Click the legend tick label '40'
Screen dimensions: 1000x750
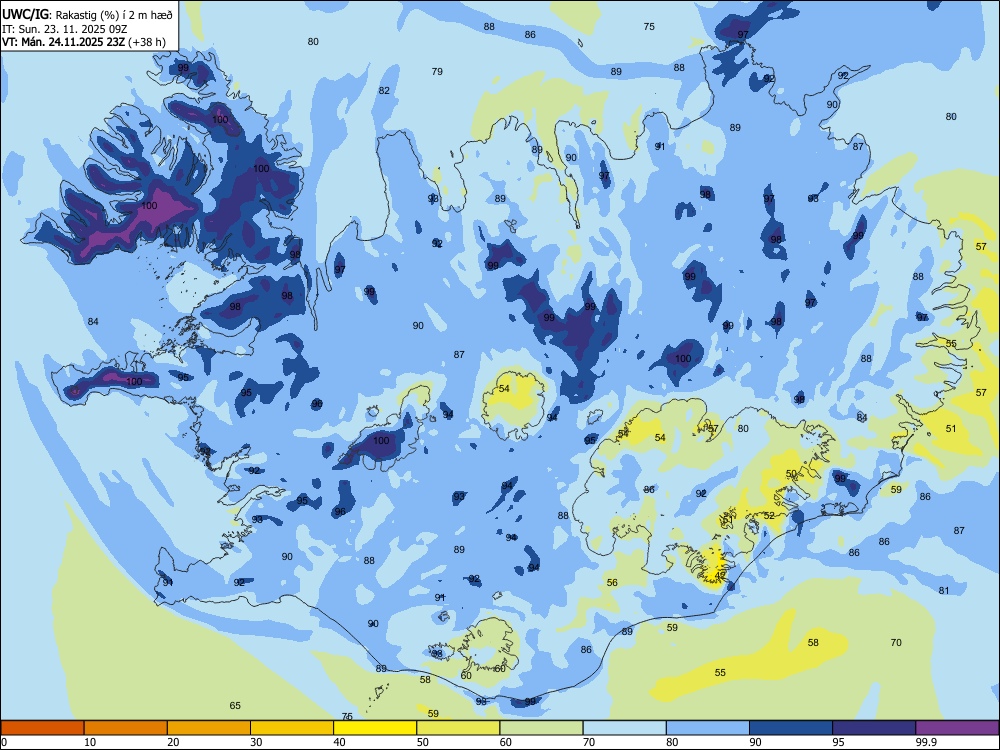coord(340,742)
